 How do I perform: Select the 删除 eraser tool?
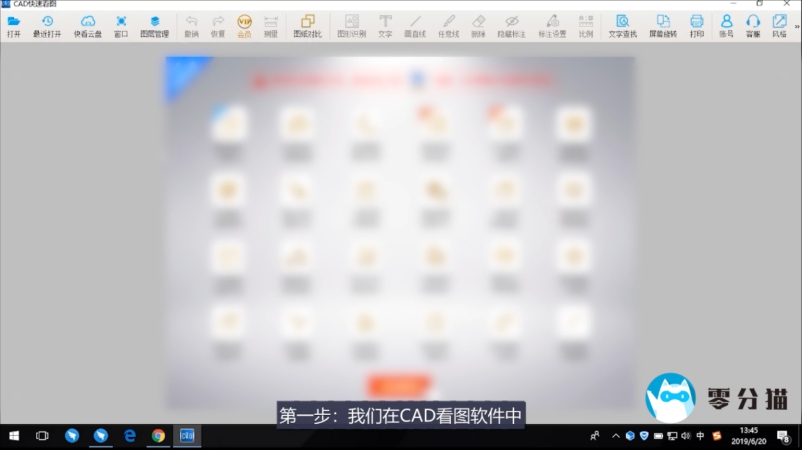[478, 26]
